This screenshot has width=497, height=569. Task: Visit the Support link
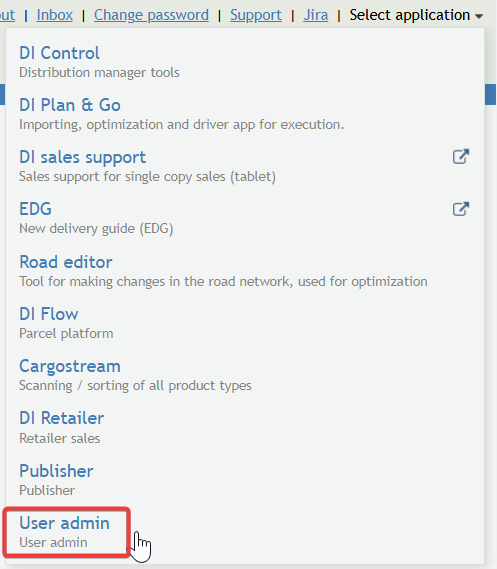coord(256,15)
